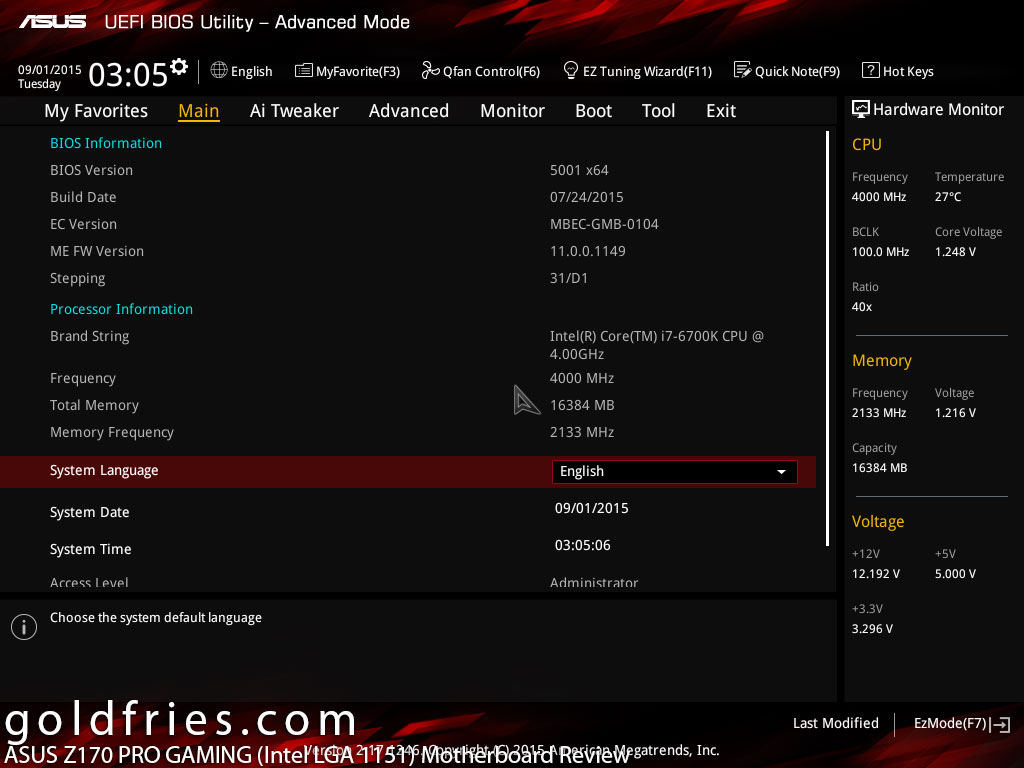Click the Hardware Monitor panel title

click(x=938, y=109)
